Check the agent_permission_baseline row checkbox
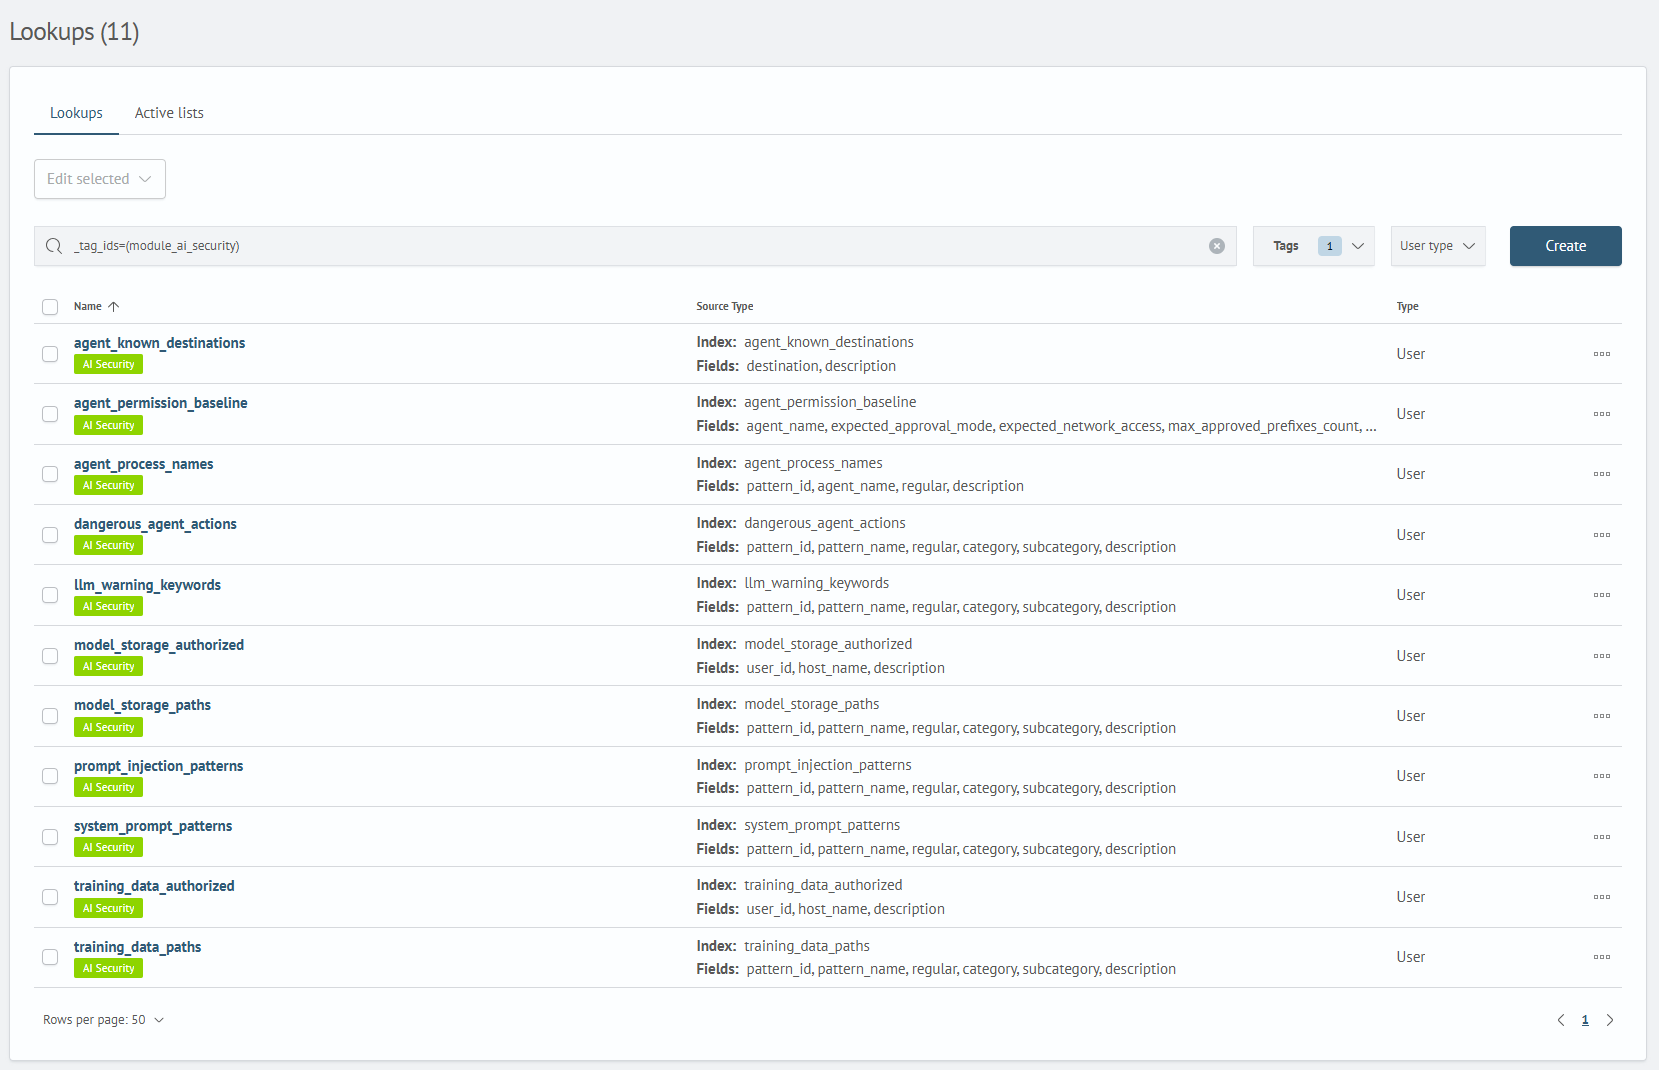Image resolution: width=1659 pixels, height=1070 pixels. tap(50, 414)
